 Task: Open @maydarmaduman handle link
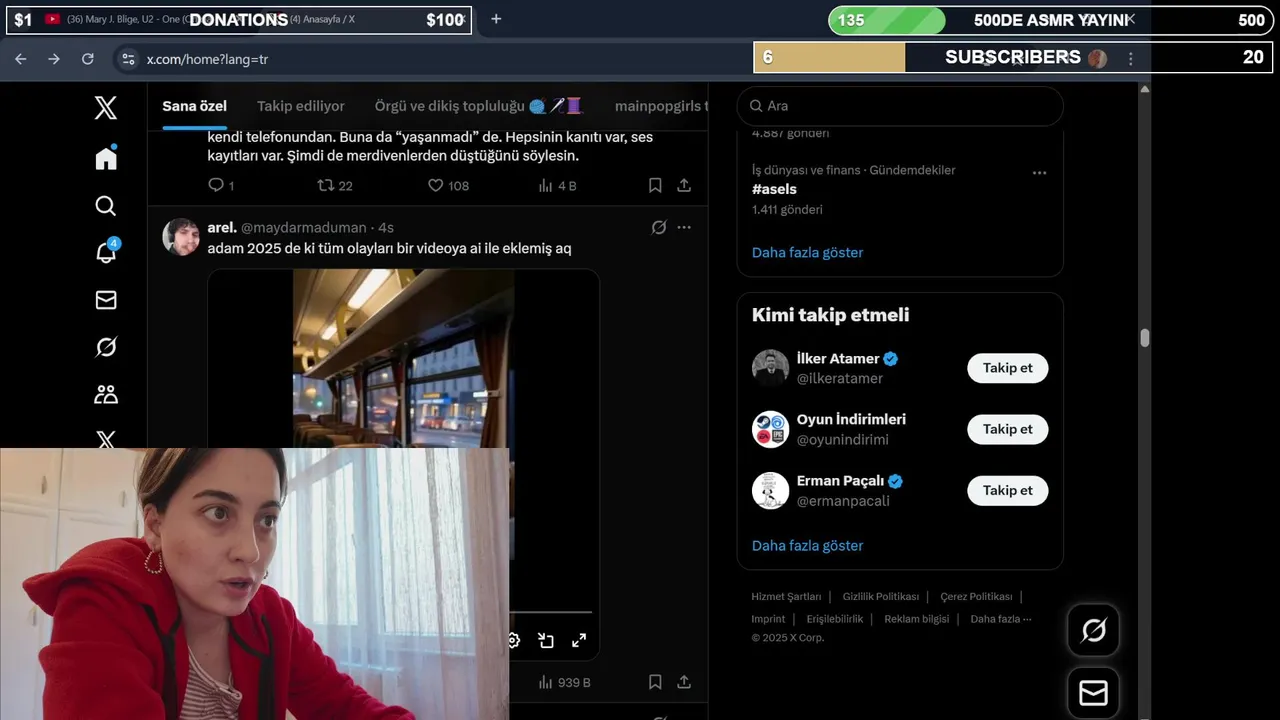[x=303, y=228]
